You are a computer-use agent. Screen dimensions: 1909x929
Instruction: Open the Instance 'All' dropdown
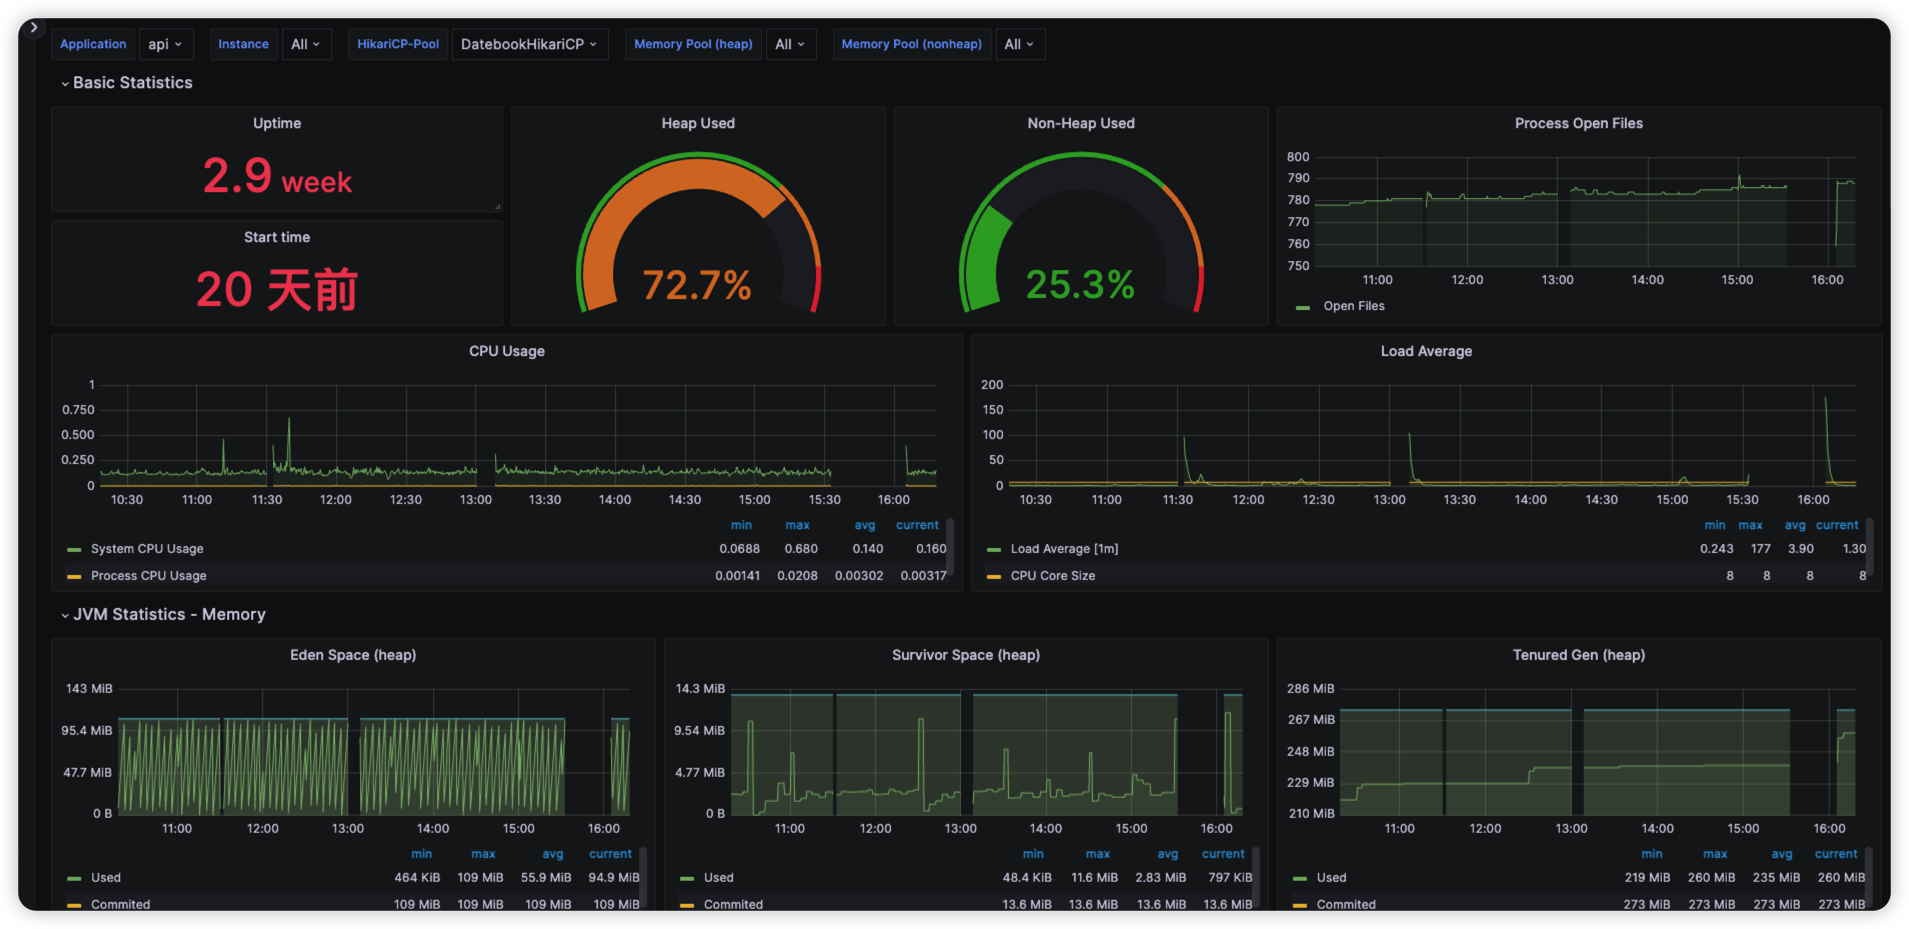pyautogui.click(x=306, y=44)
